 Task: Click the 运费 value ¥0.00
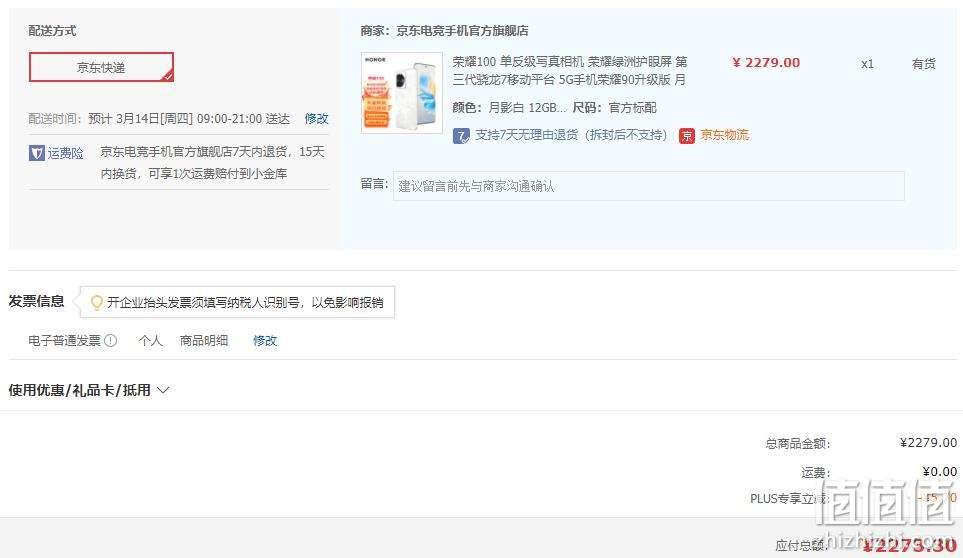coord(939,471)
